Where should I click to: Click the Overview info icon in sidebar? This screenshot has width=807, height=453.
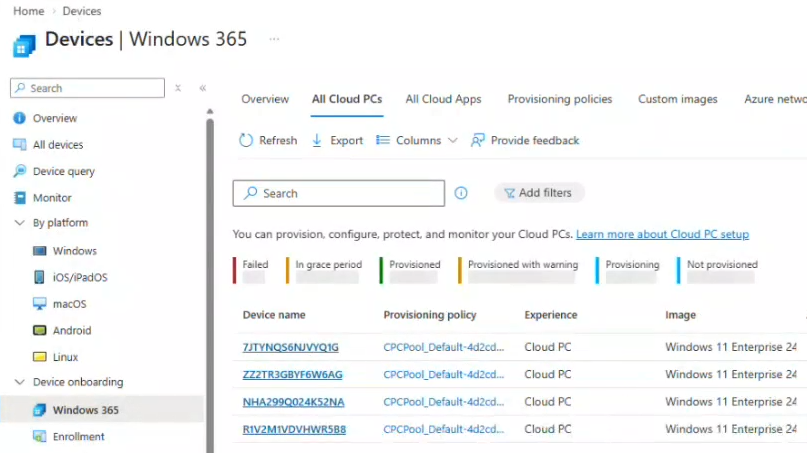(x=19, y=118)
